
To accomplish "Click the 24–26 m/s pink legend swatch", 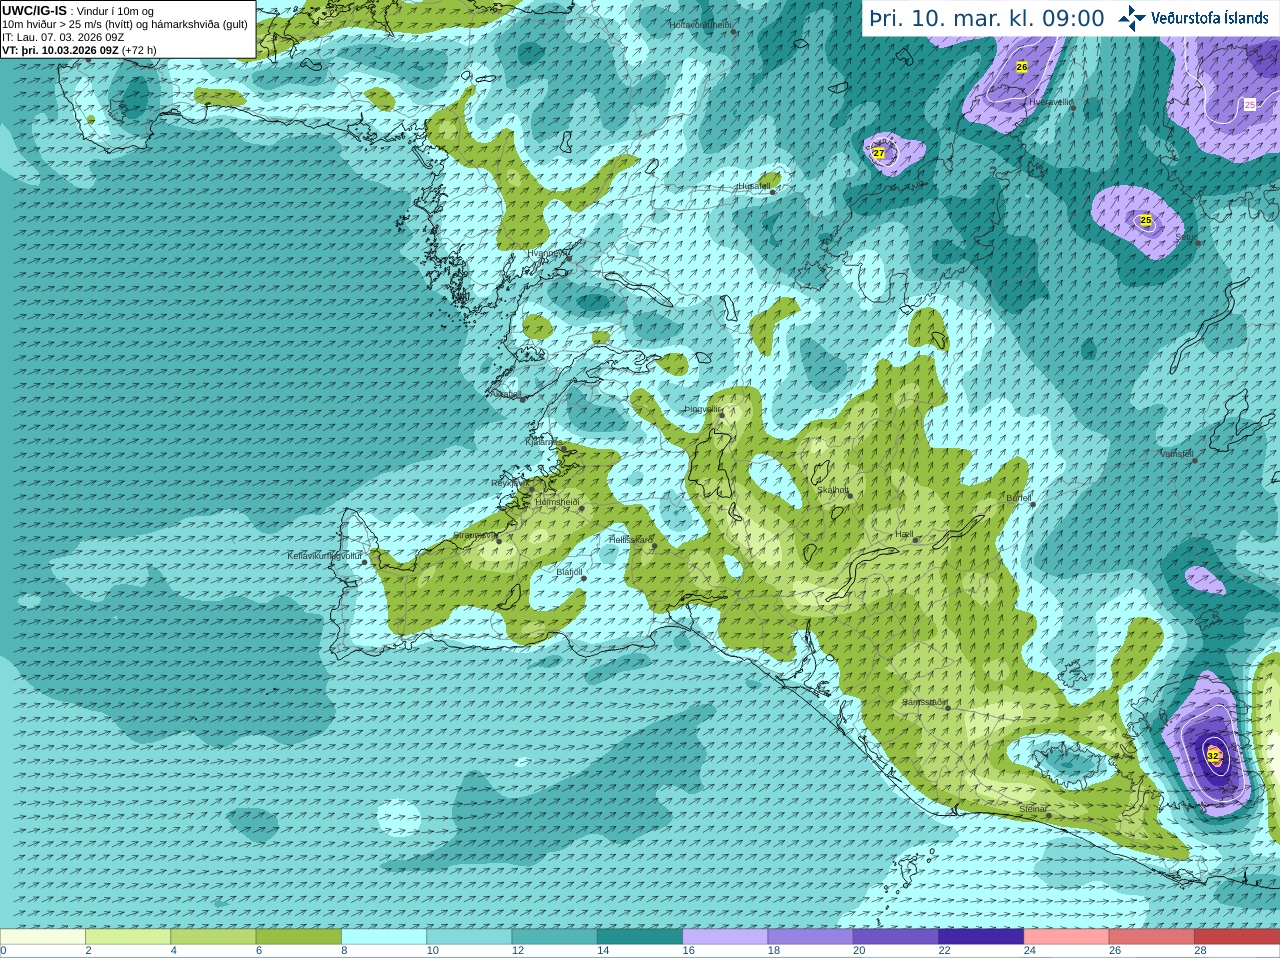I will pyautogui.click(x=1067, y=937).
